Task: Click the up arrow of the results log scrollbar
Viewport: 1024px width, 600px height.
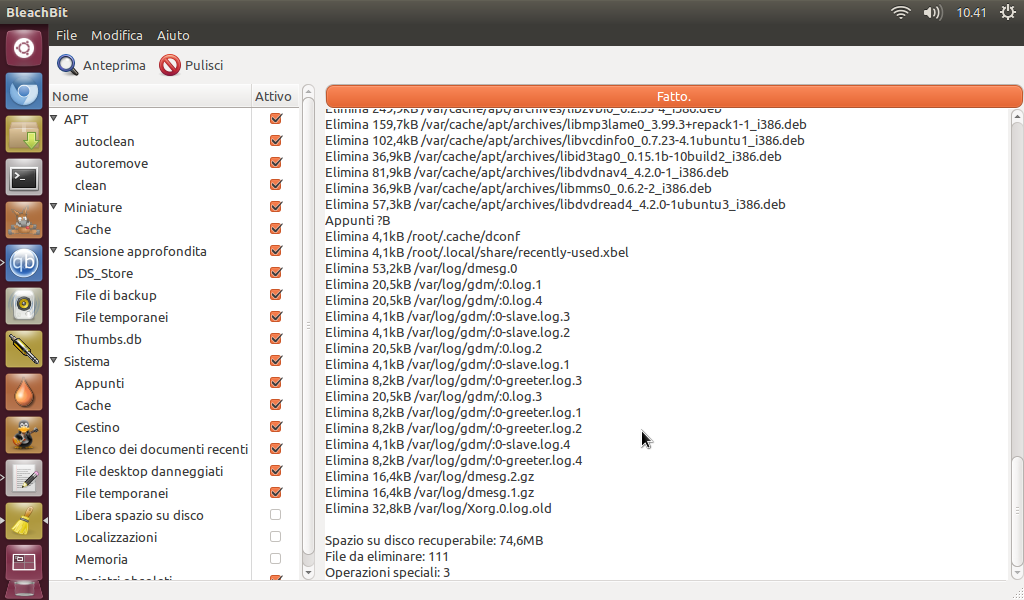Action: 1017,117
